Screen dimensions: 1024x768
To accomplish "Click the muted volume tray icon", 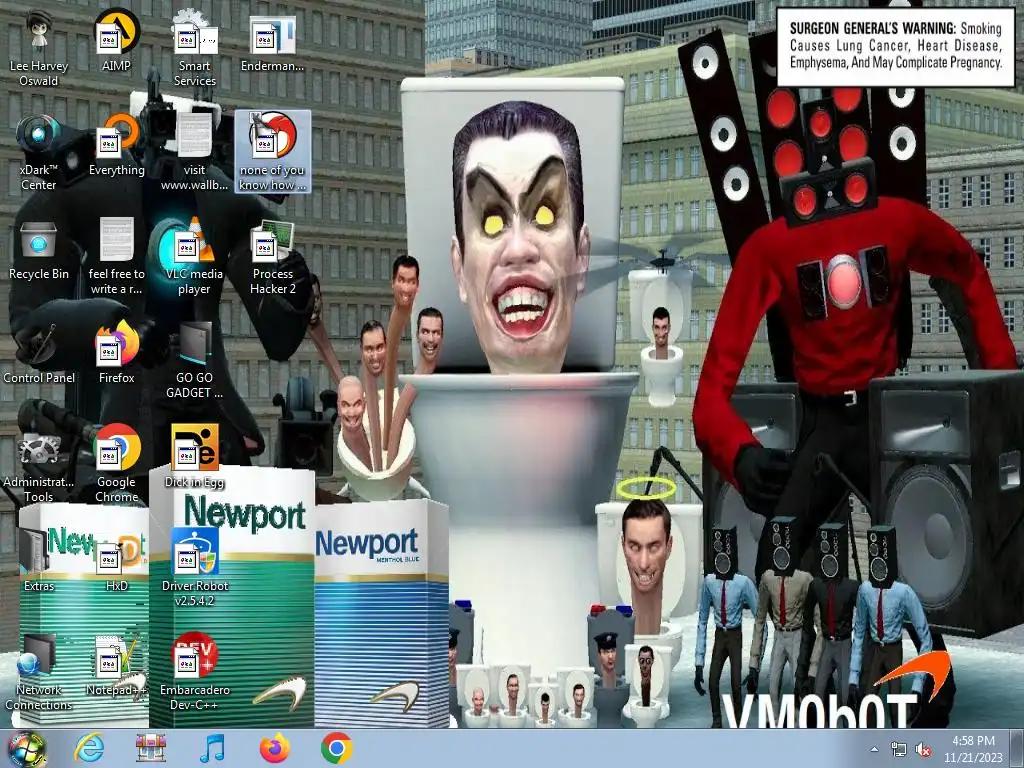I will coord(923,750).
